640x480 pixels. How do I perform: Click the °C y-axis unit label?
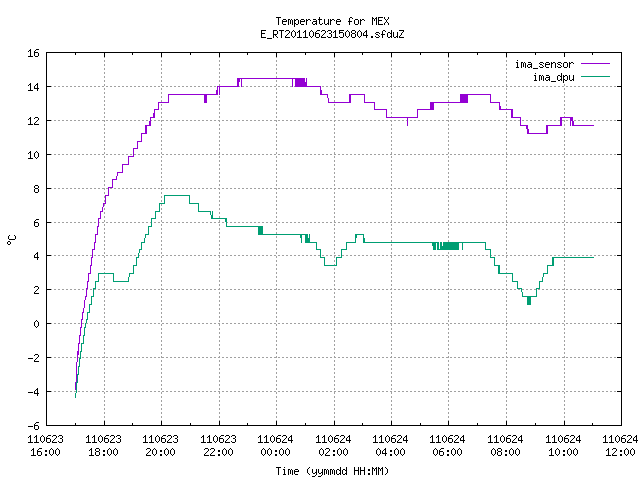[x=11, y=240]
